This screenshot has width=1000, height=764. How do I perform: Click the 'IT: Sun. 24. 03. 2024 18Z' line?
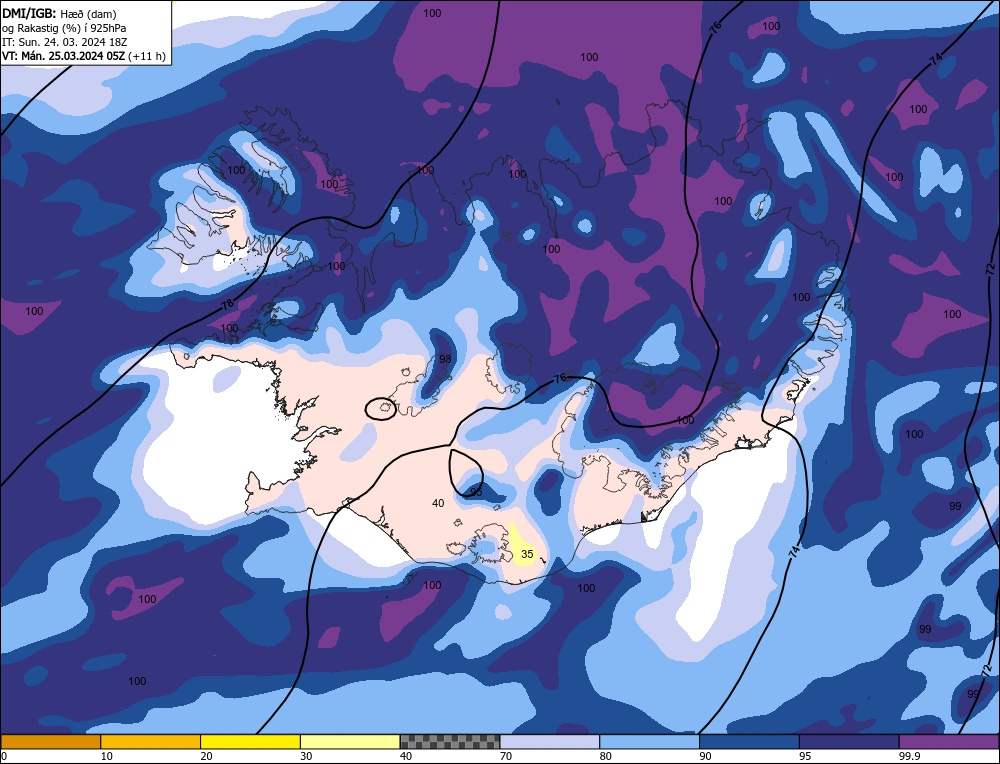click(65, 42)
